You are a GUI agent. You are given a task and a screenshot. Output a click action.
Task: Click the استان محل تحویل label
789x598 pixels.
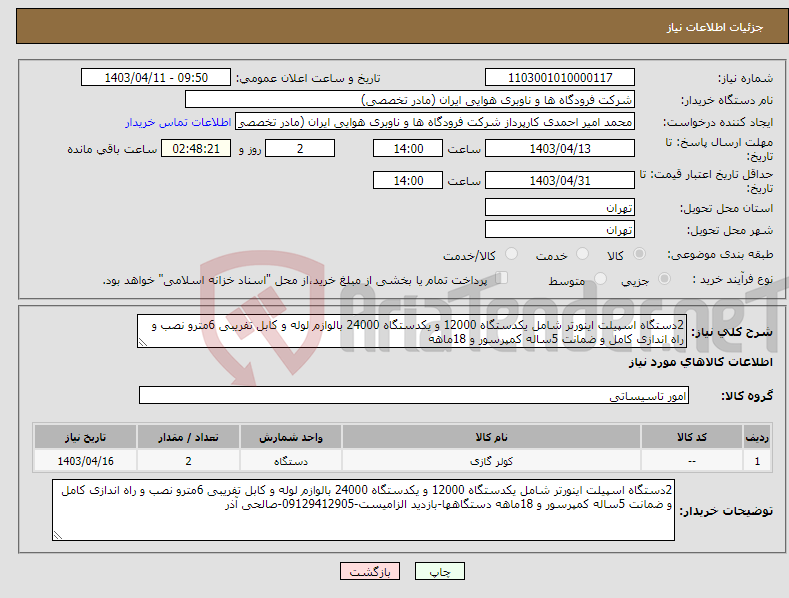click(x=727, y=208)
